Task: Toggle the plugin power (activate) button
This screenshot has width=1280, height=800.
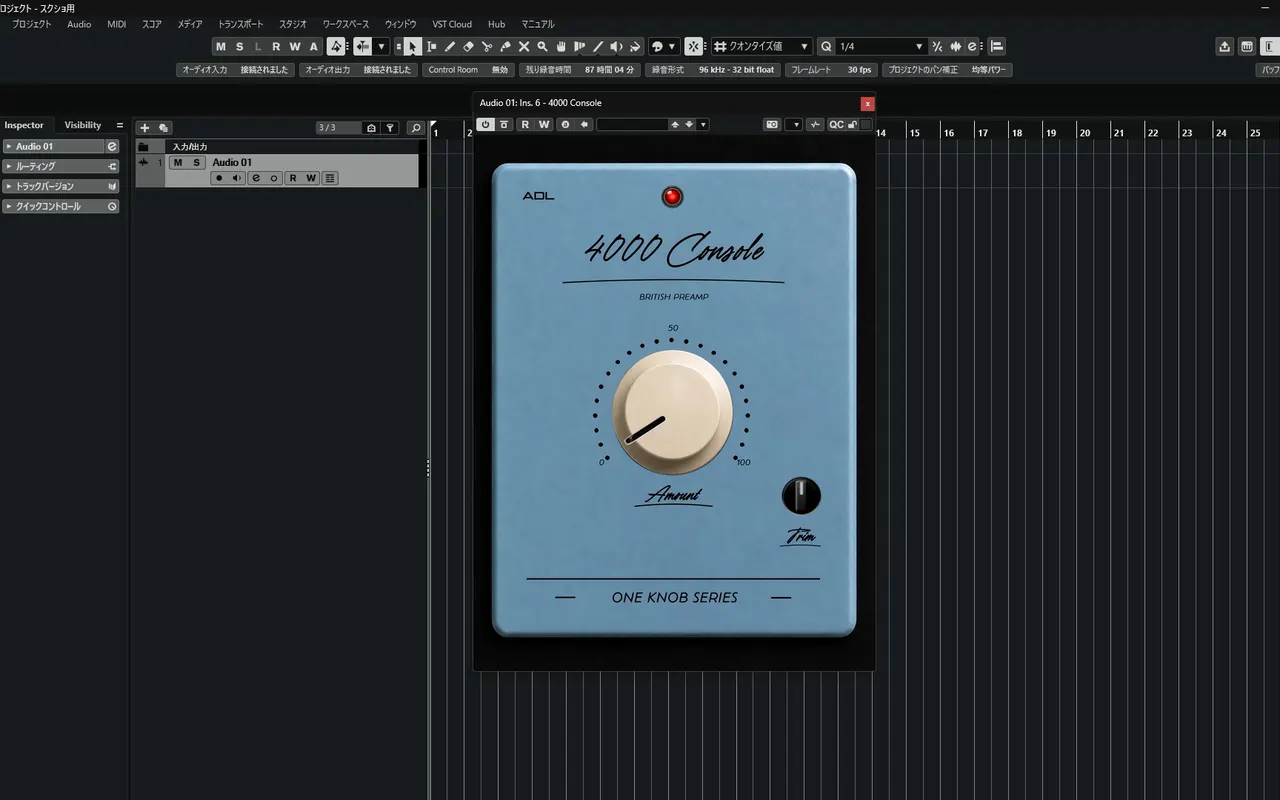Action: click(486, 125)
